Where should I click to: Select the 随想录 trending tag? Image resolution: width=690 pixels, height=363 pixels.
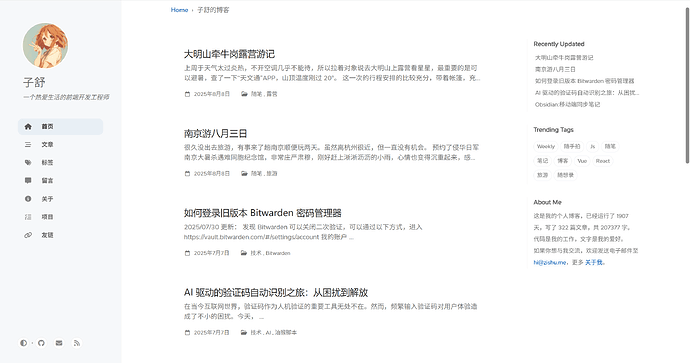click(x=565, y=175)
